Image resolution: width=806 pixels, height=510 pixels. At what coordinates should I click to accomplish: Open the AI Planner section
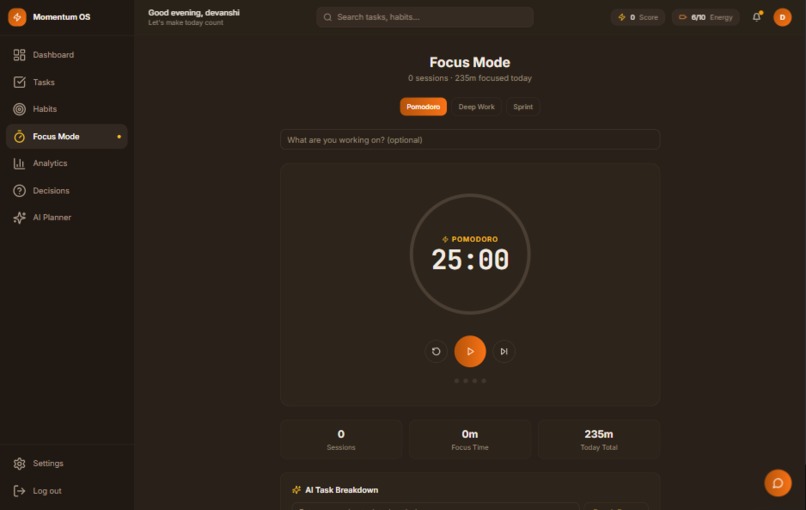pyautogui.click(x=66, y=217)
